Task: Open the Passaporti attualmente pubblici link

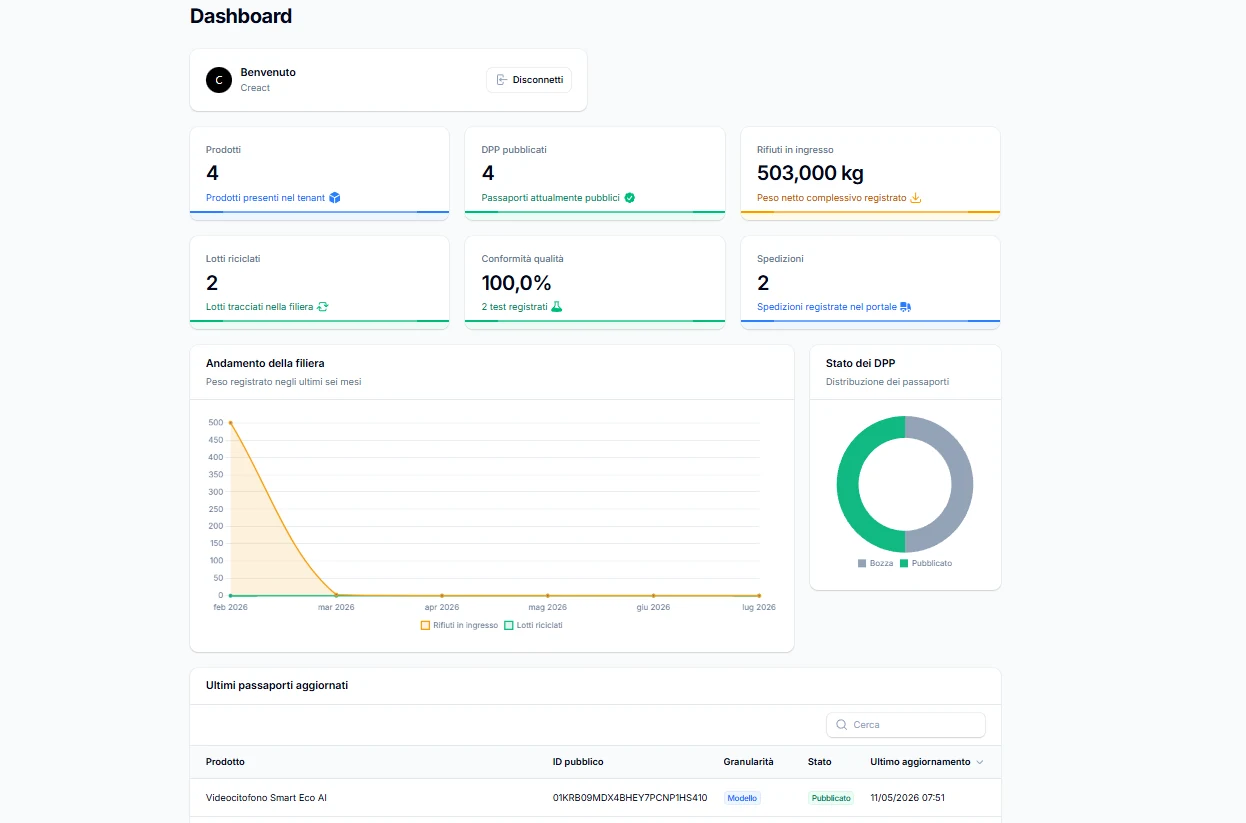Action: (551, 198)
